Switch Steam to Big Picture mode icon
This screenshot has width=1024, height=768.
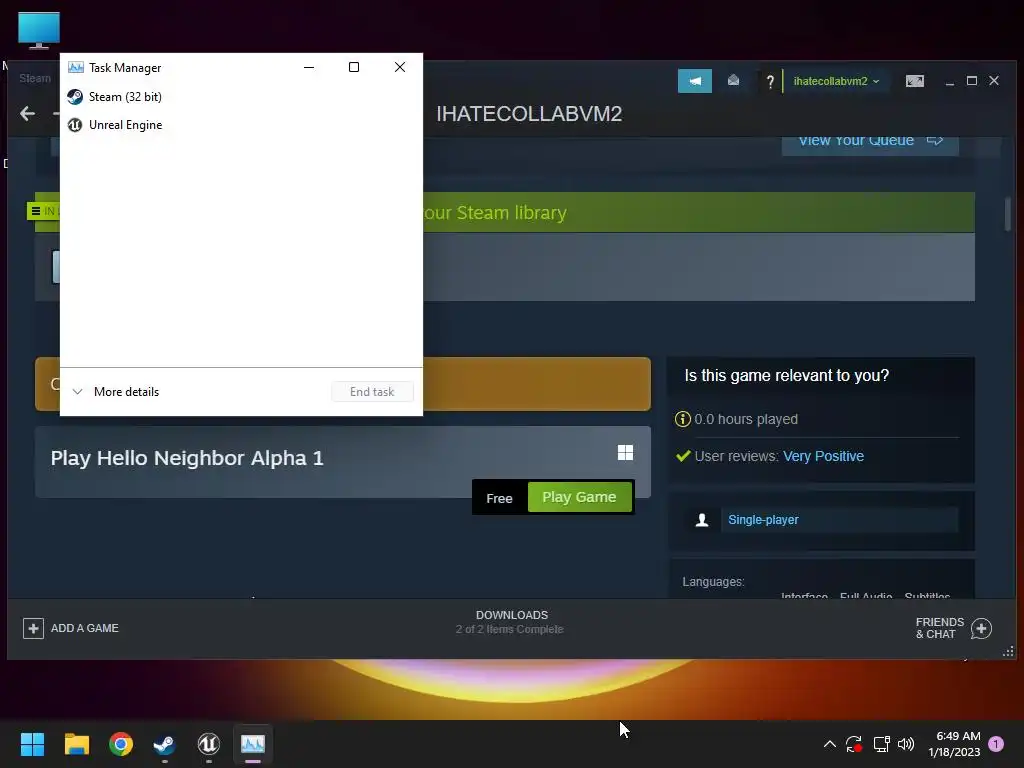point(914,81)
